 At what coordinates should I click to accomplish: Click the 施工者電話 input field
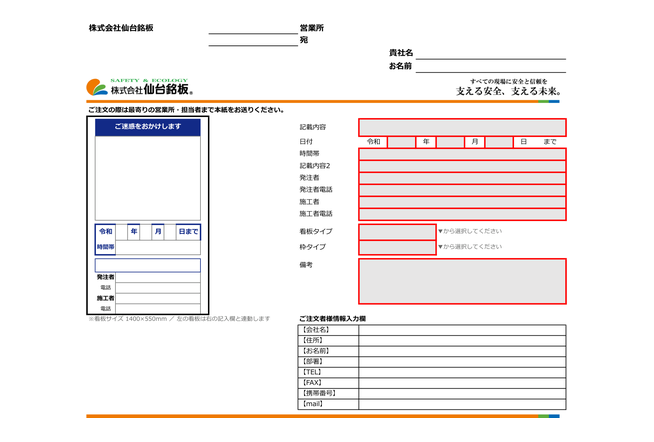point(462,214)
